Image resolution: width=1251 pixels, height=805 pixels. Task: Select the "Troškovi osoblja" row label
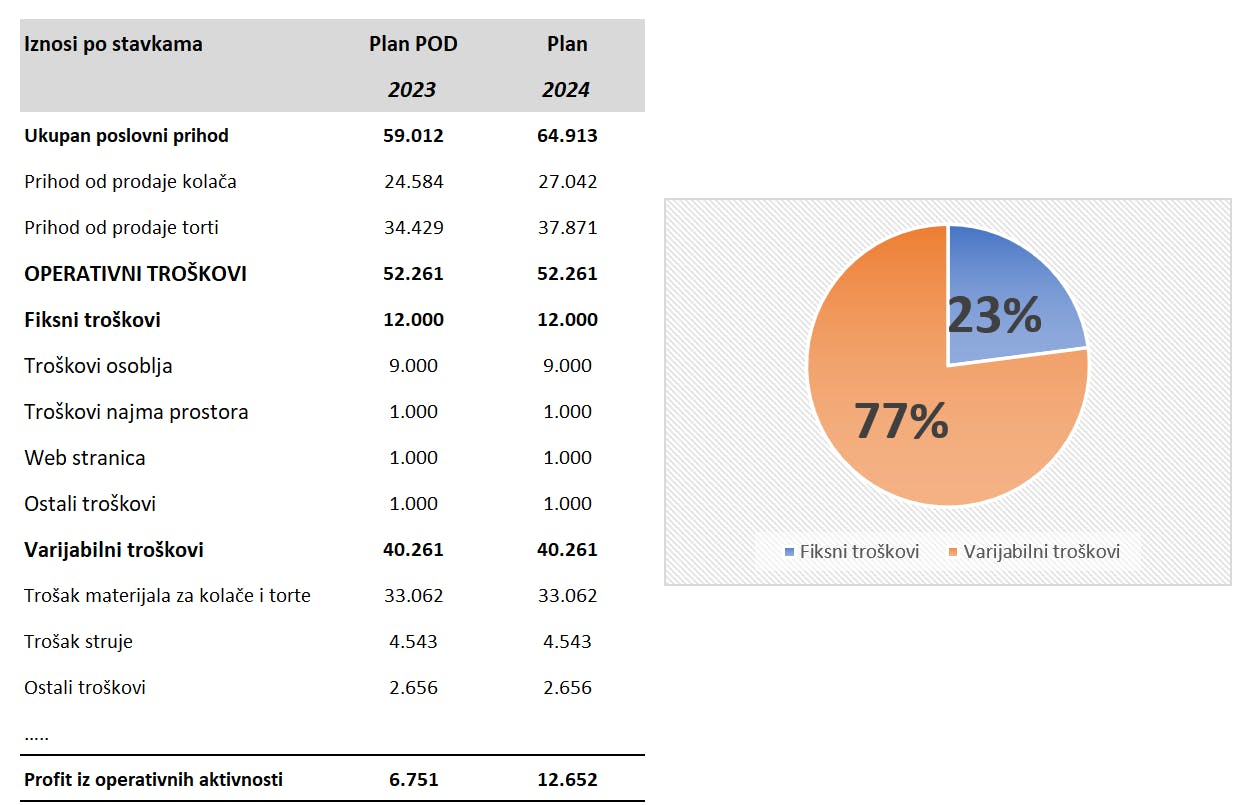[x=98, y=366]
